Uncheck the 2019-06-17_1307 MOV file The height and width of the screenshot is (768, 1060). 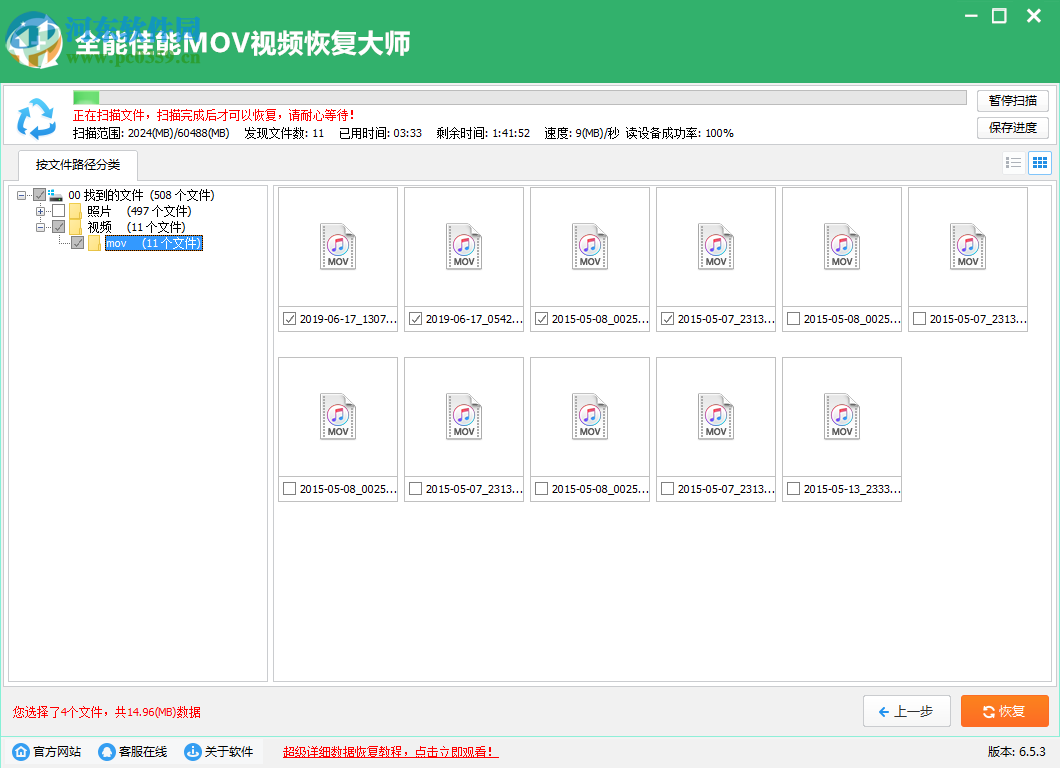tap(290, 319)
